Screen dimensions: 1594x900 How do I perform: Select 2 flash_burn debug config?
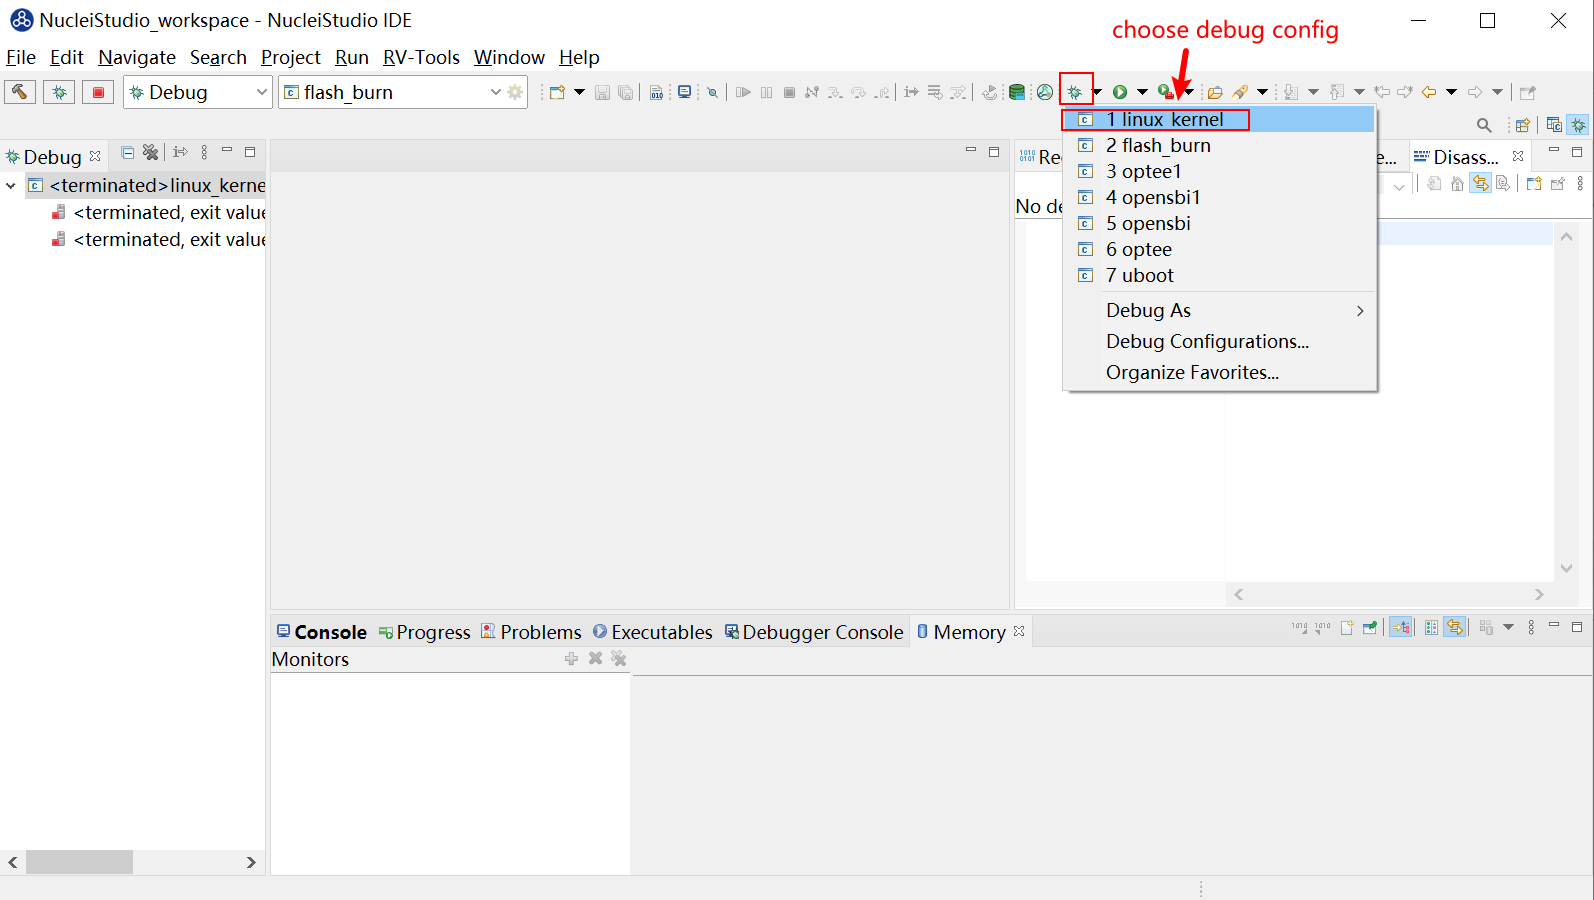pyautogui.click(x=1220, y=145)
